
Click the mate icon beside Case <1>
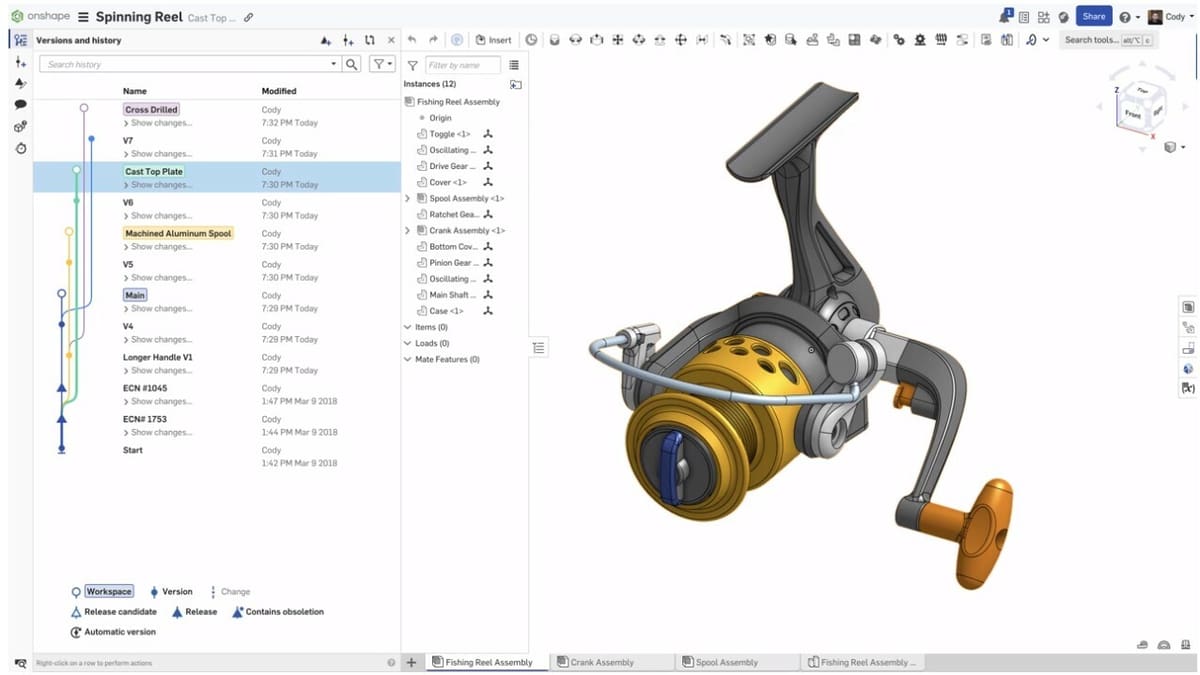488,311
